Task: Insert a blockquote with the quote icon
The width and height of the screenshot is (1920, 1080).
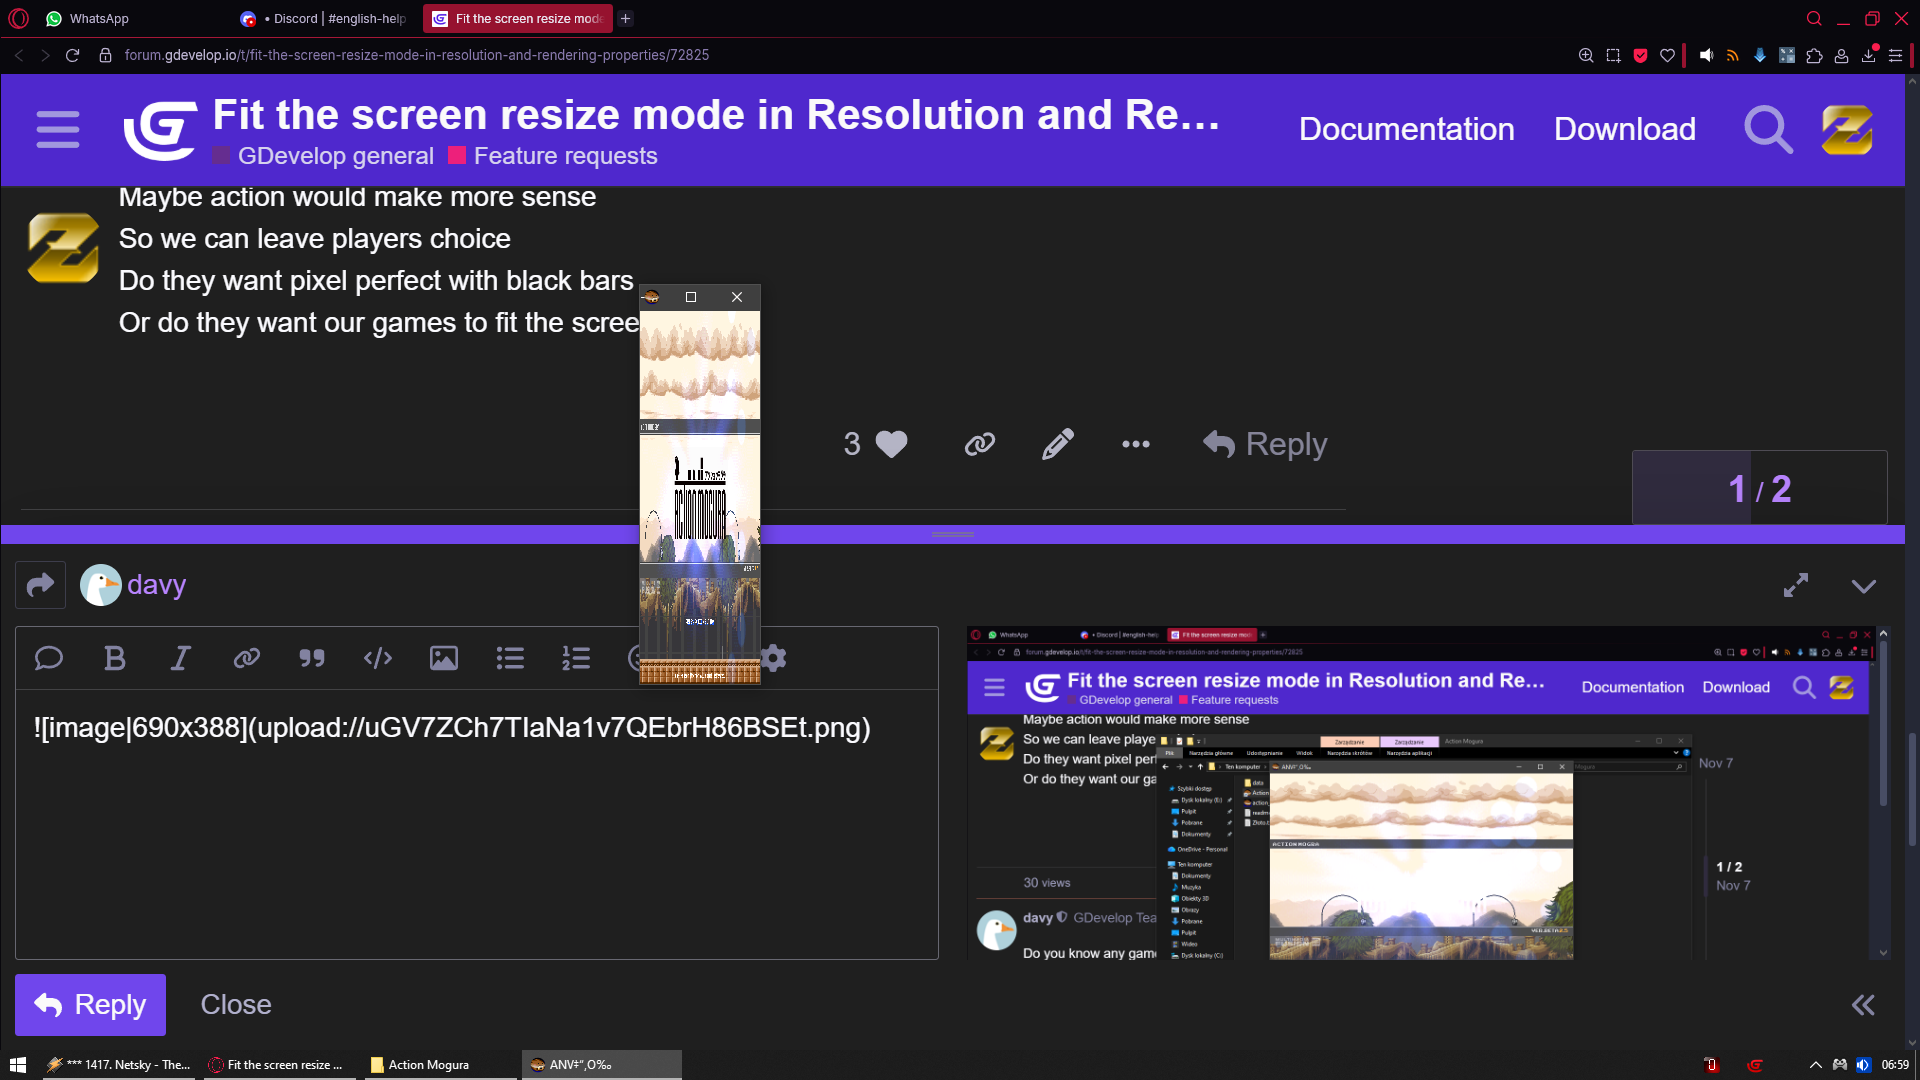Action: pos(312,658)
